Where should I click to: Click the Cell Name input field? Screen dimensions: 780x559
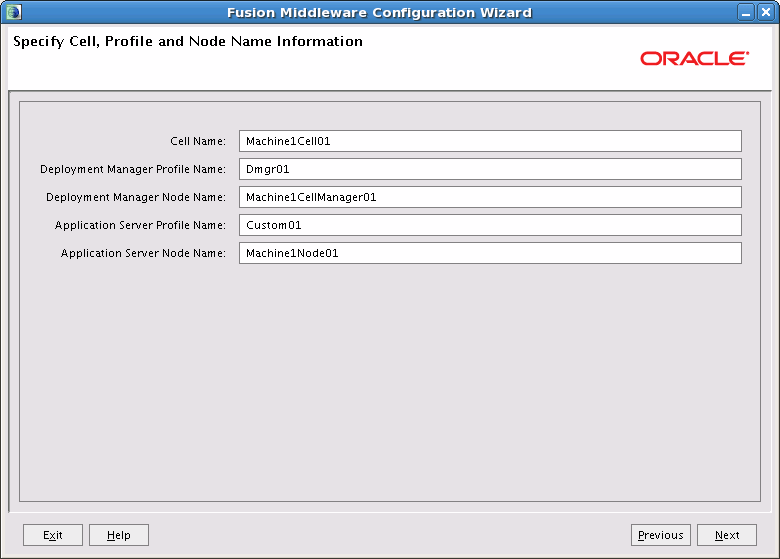pyautogui.click(x=490, y=141)
